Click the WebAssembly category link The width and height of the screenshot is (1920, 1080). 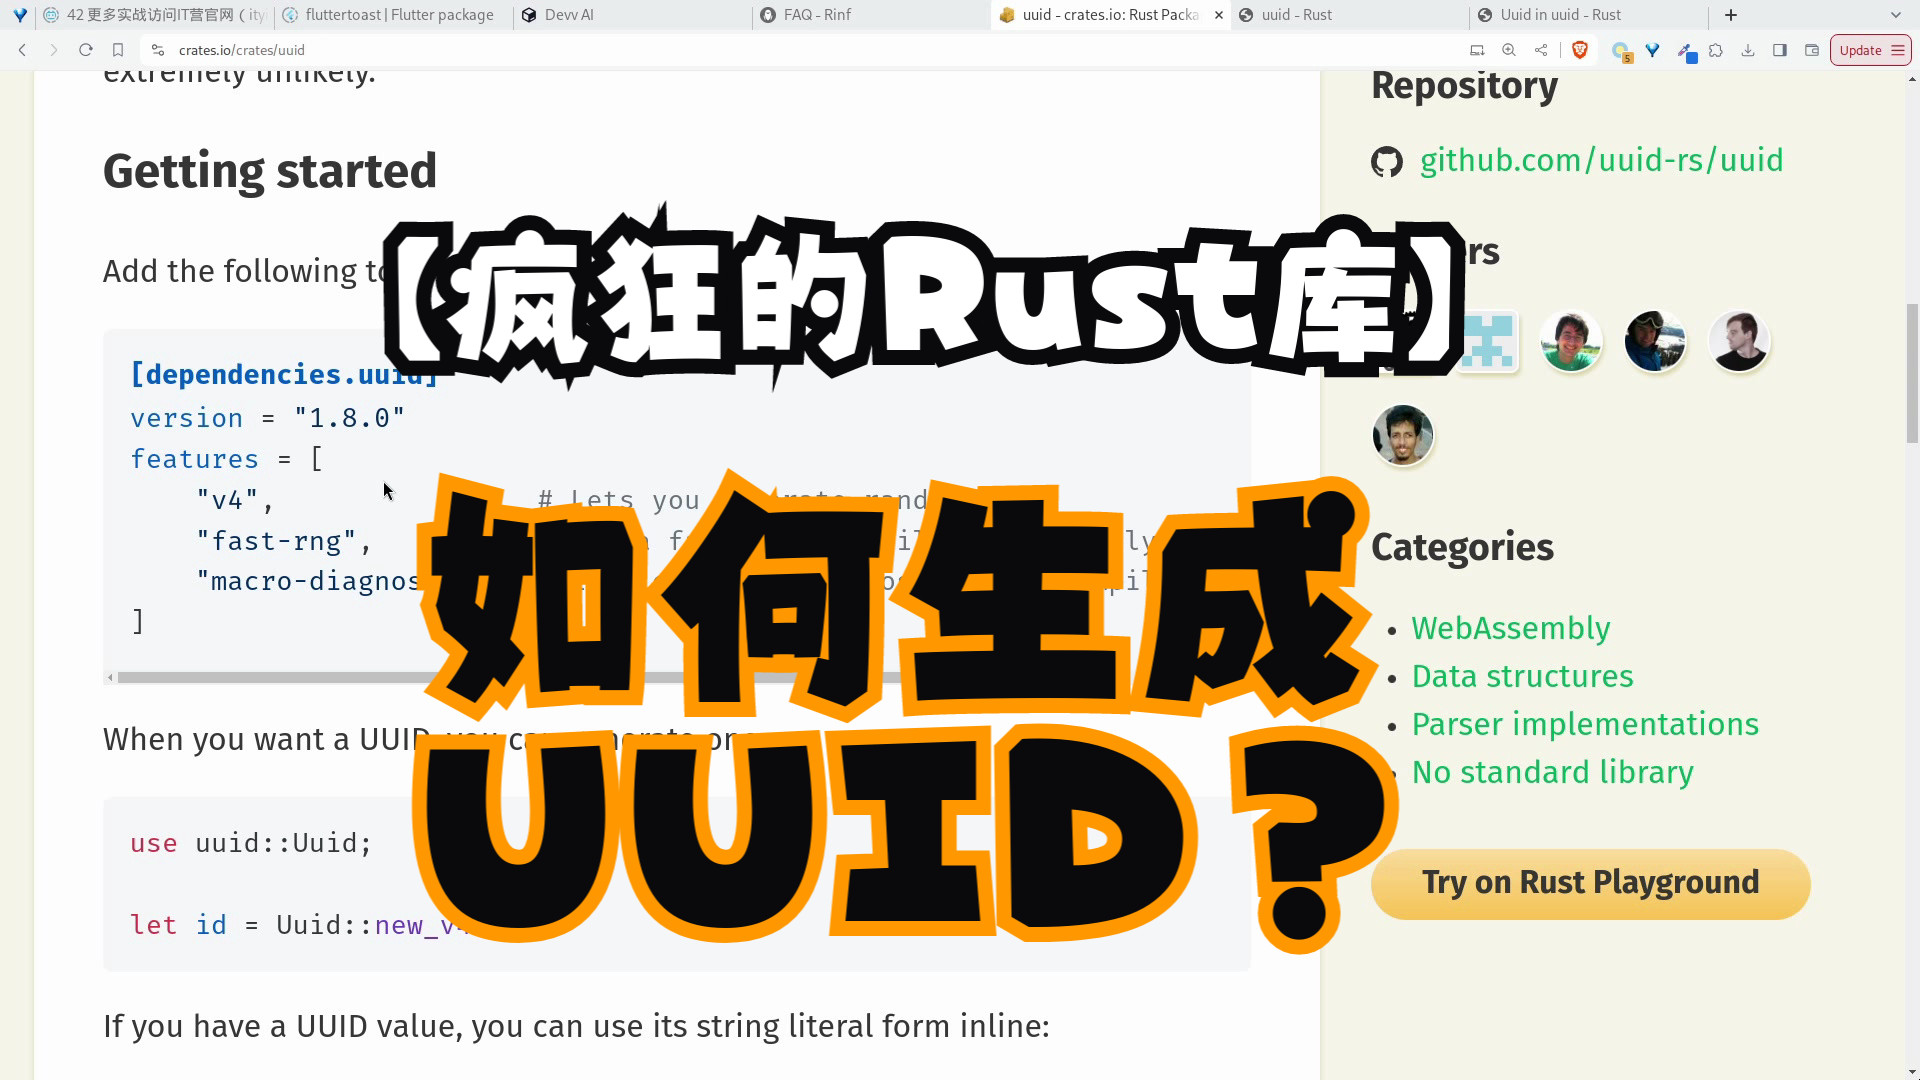pos(1509,628)
